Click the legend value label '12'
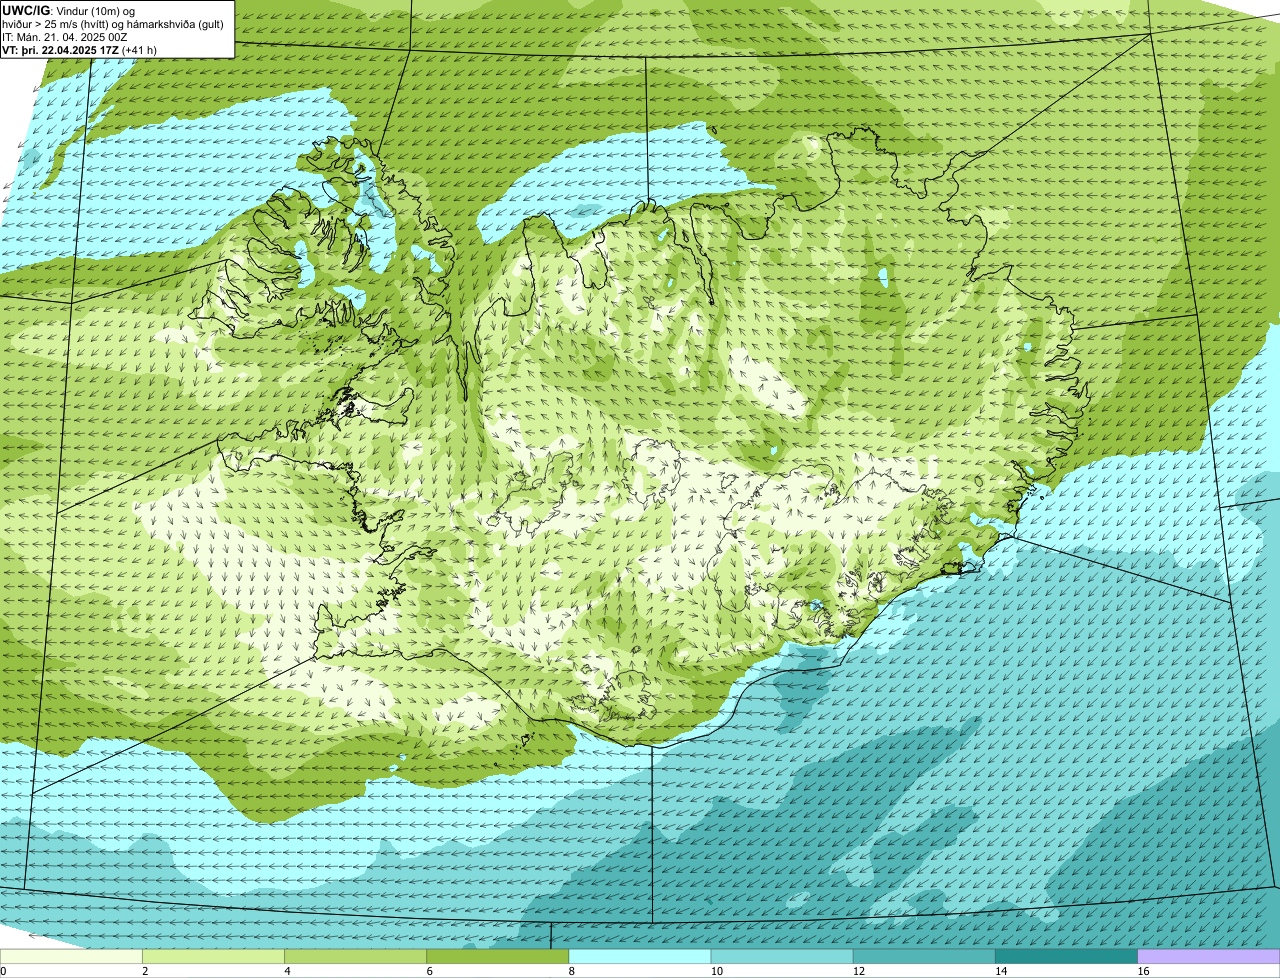1280x978 pixels. coord(859,971)
